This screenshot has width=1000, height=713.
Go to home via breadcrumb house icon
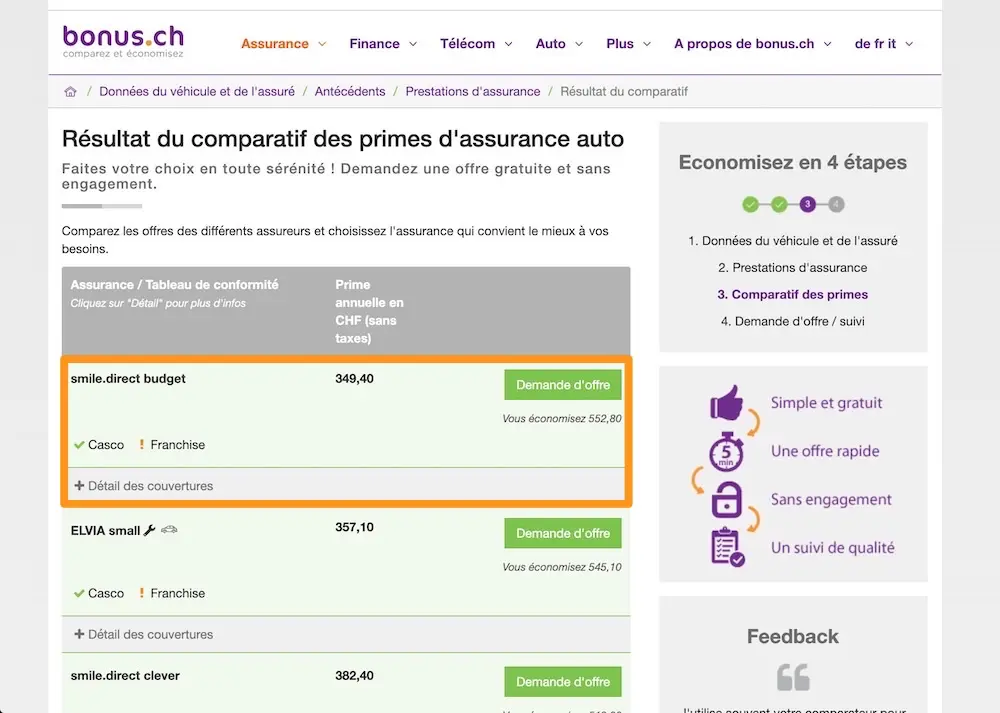click(x=70, y=92)
